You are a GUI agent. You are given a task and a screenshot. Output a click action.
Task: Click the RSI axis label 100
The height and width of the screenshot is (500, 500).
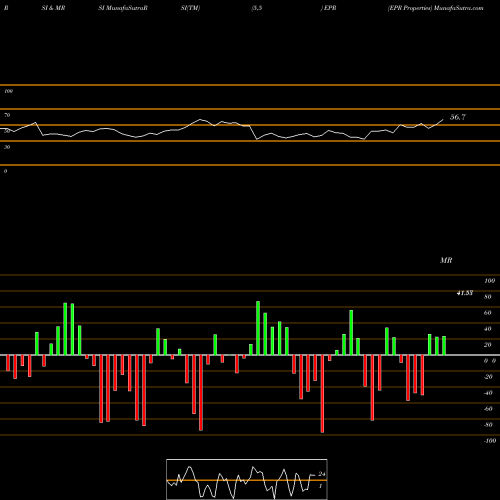(x=9, y=91)
